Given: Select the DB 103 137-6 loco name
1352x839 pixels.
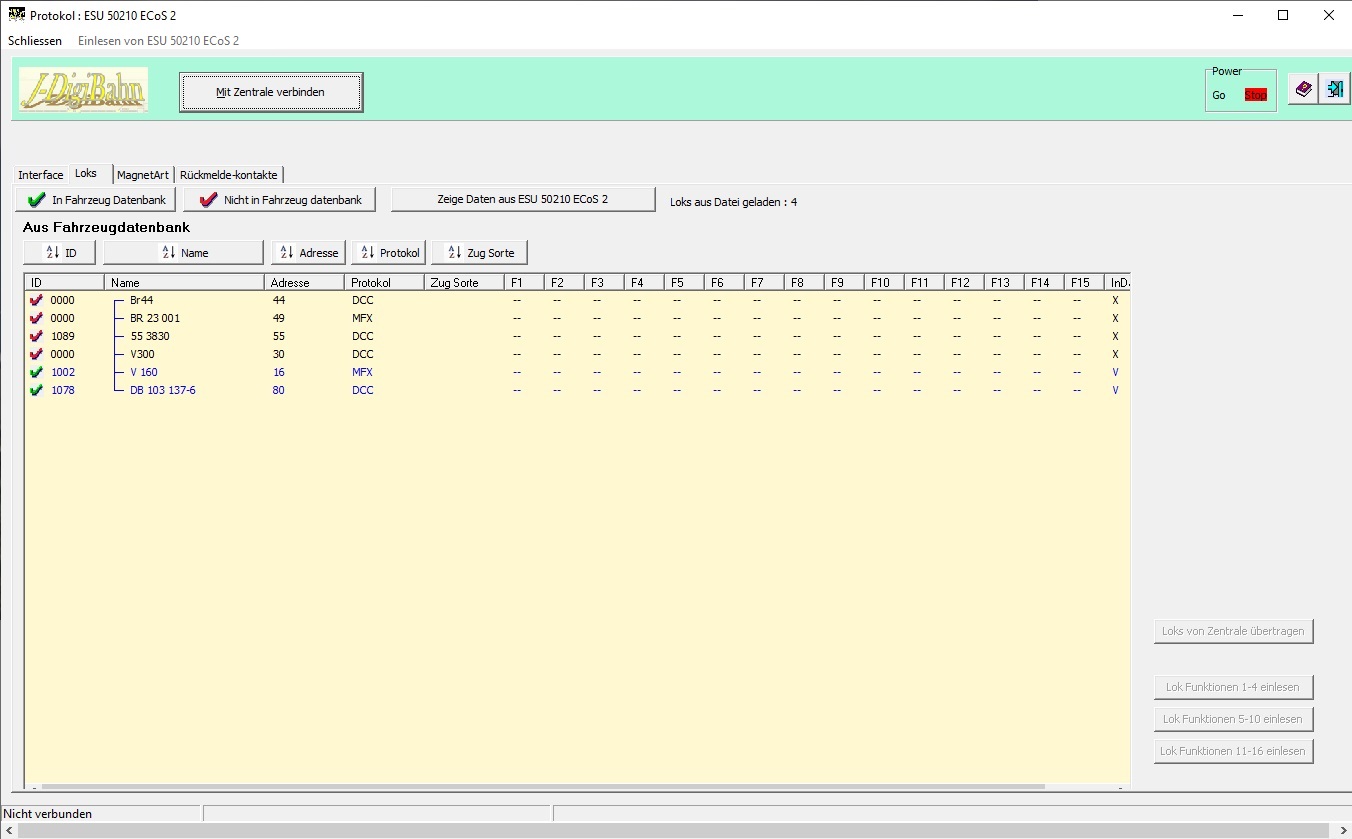Looking at the screenshot, I should coord(163,390).
